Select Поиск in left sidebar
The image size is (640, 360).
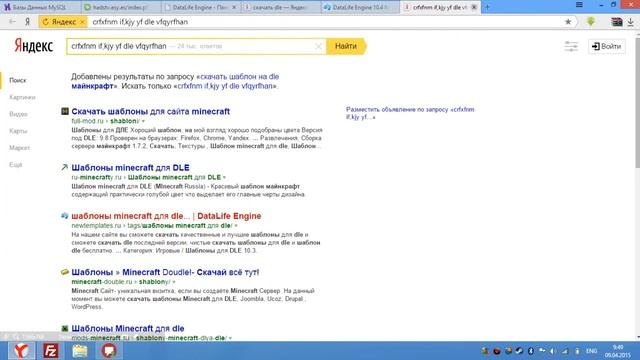pyautogui.click(x=18, y=80)
